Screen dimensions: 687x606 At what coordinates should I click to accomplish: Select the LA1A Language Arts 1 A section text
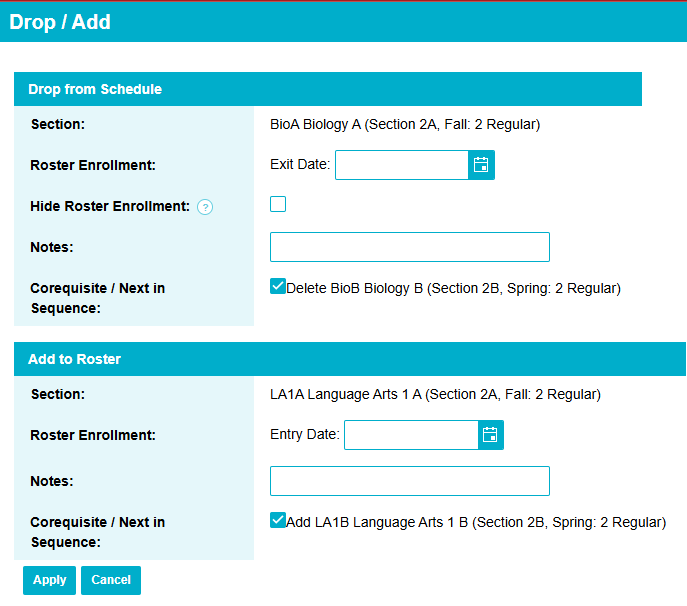pyautogui.click(x=435, y=395)
